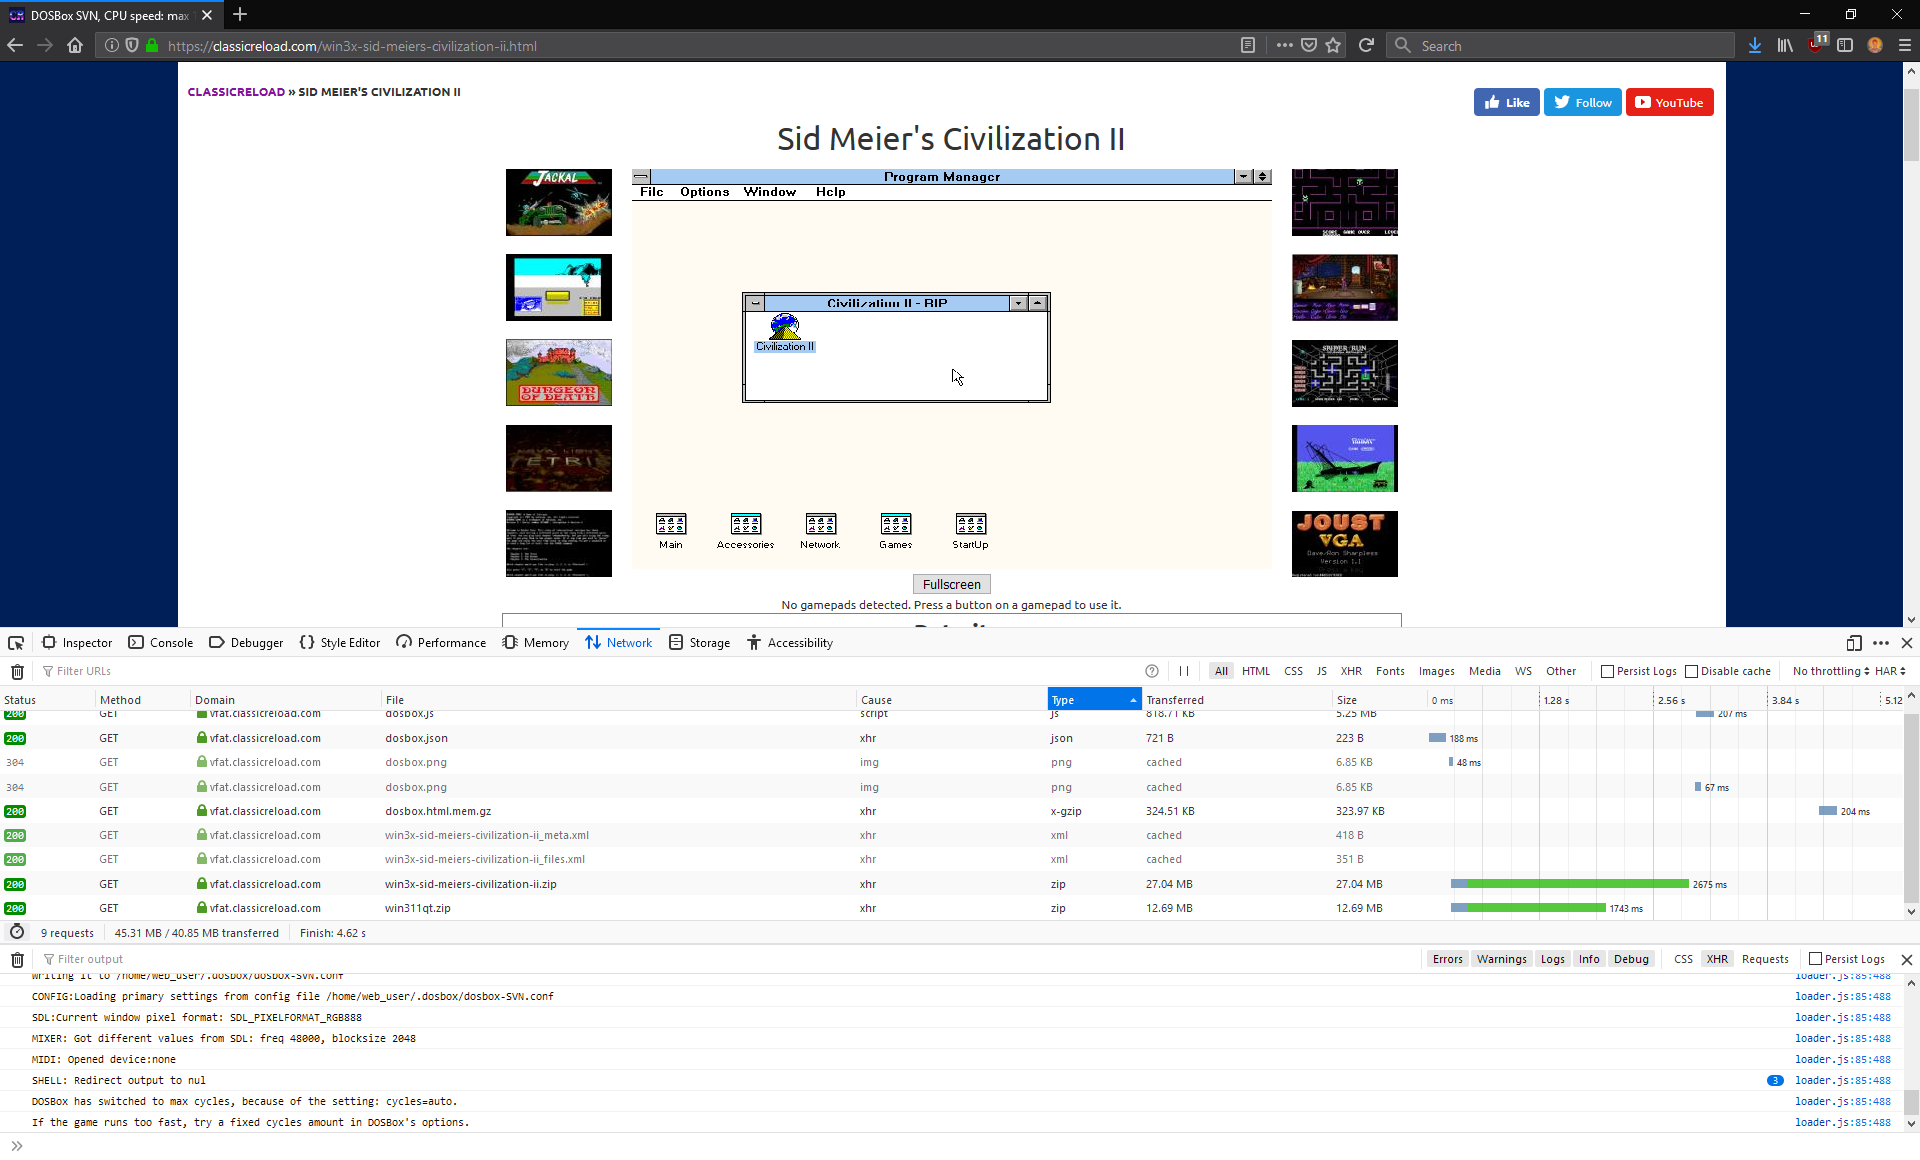This screenshot has width=1920, height=1160.
Task: Click the performance analysis stopwatch icon
Action: coord(17,932)
